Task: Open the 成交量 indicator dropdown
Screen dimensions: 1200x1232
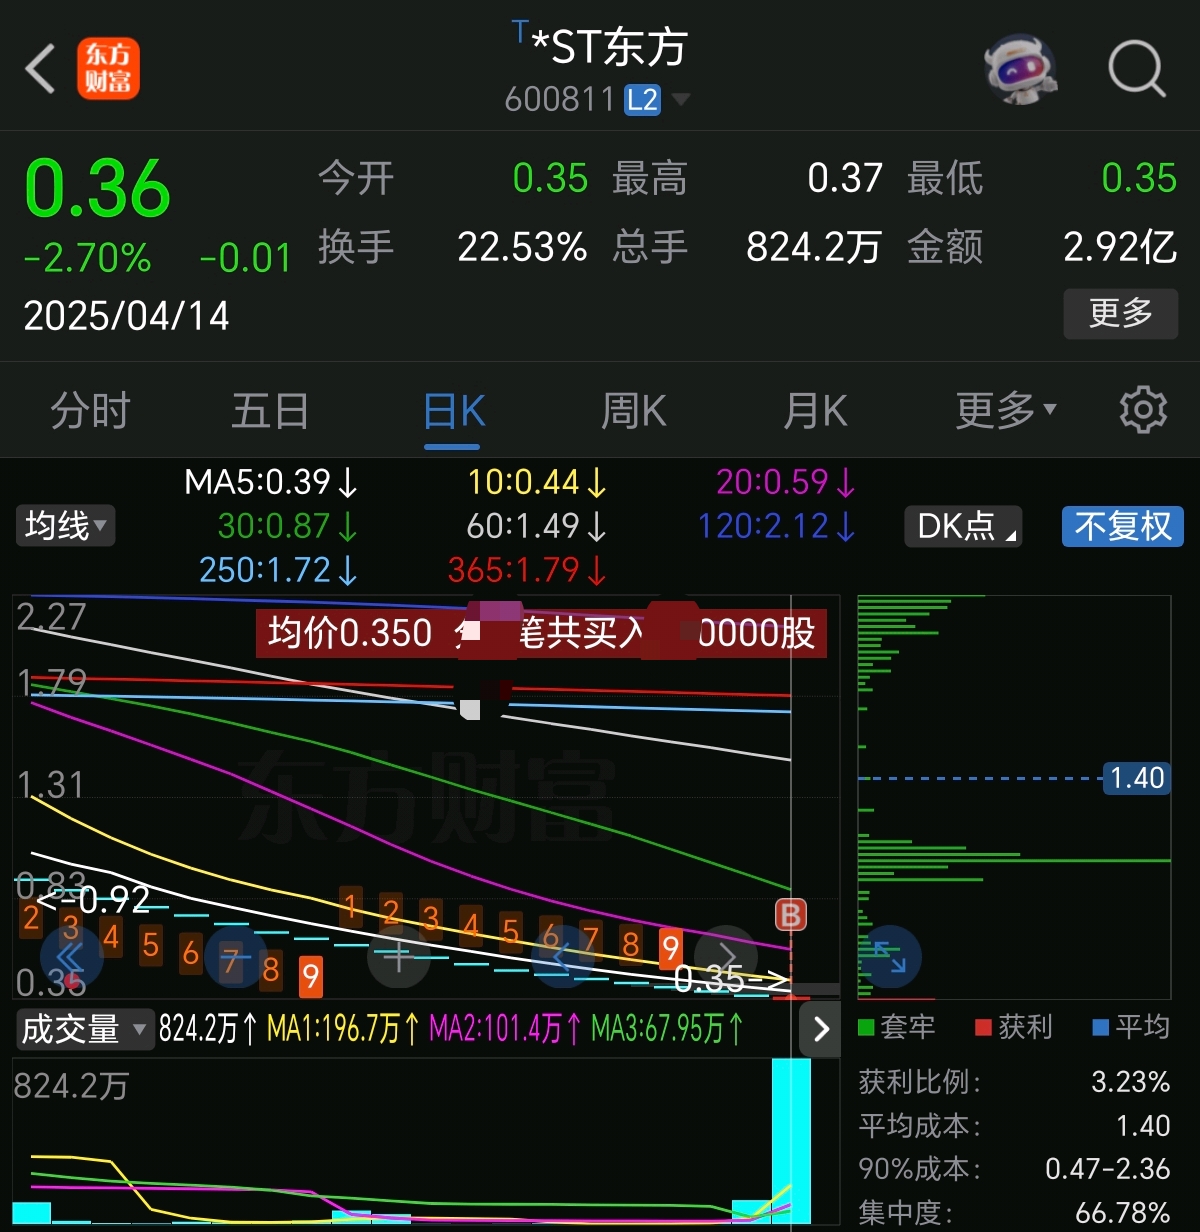Action: click(x=84, y=1029)
